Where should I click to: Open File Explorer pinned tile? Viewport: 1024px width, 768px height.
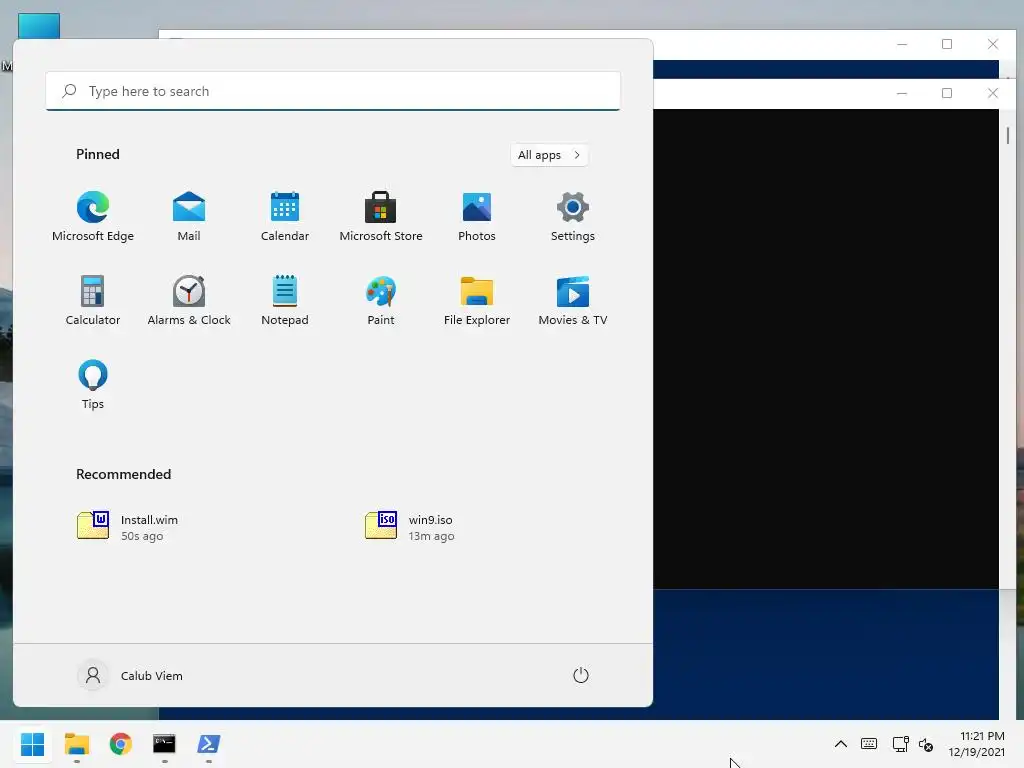pos(477,300)
